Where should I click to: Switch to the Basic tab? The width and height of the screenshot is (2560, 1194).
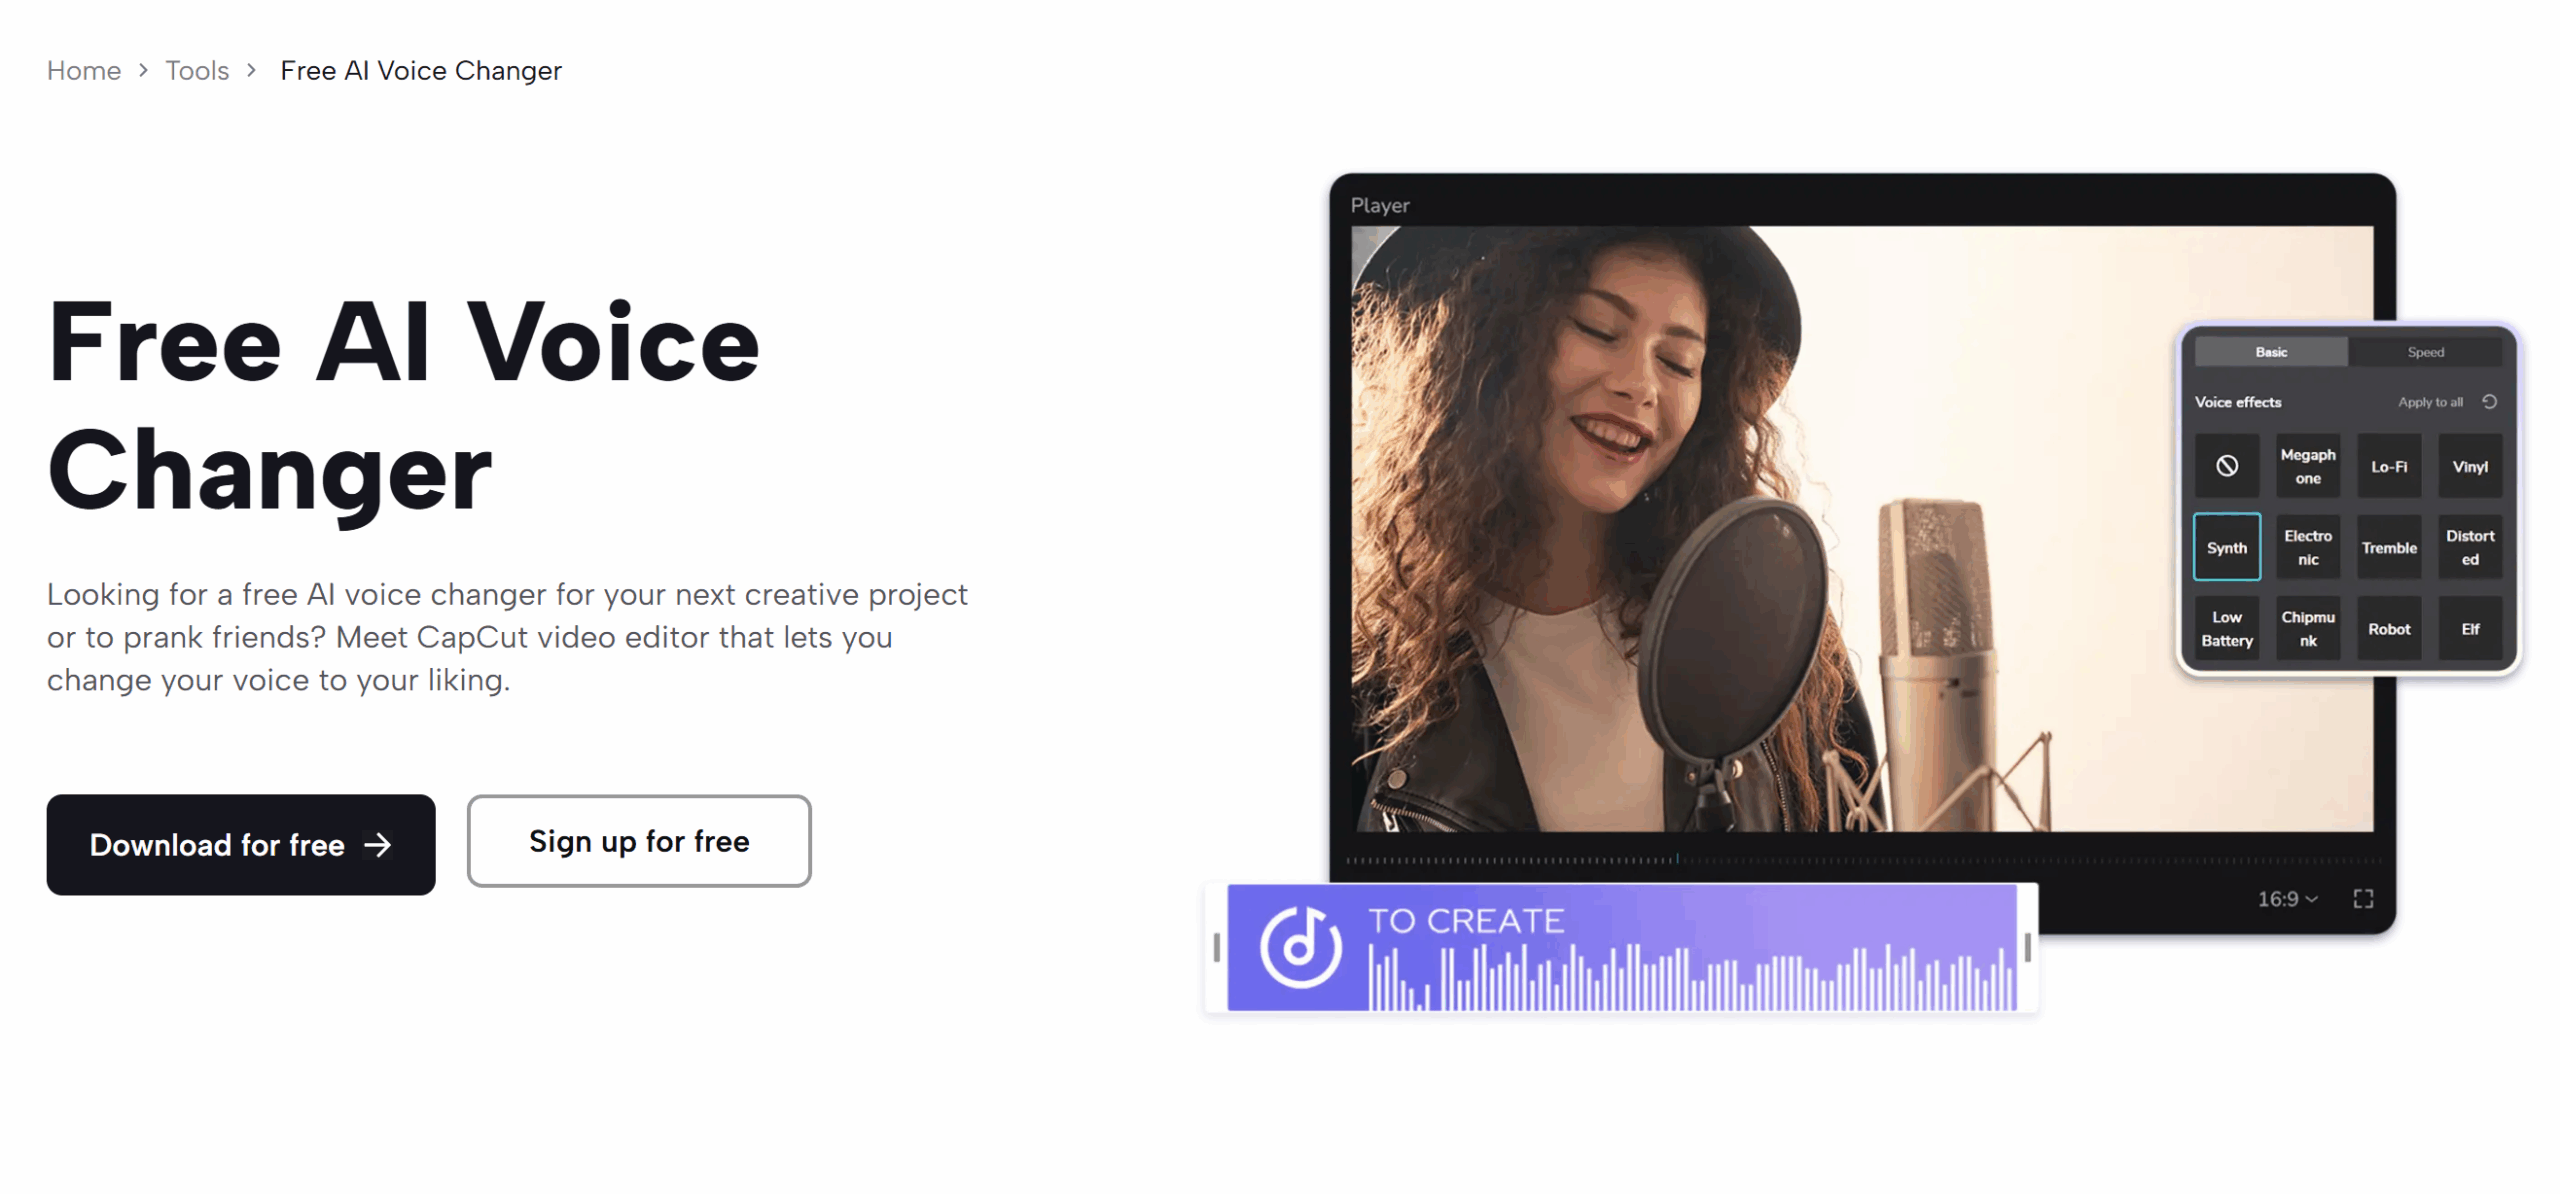2271,352
